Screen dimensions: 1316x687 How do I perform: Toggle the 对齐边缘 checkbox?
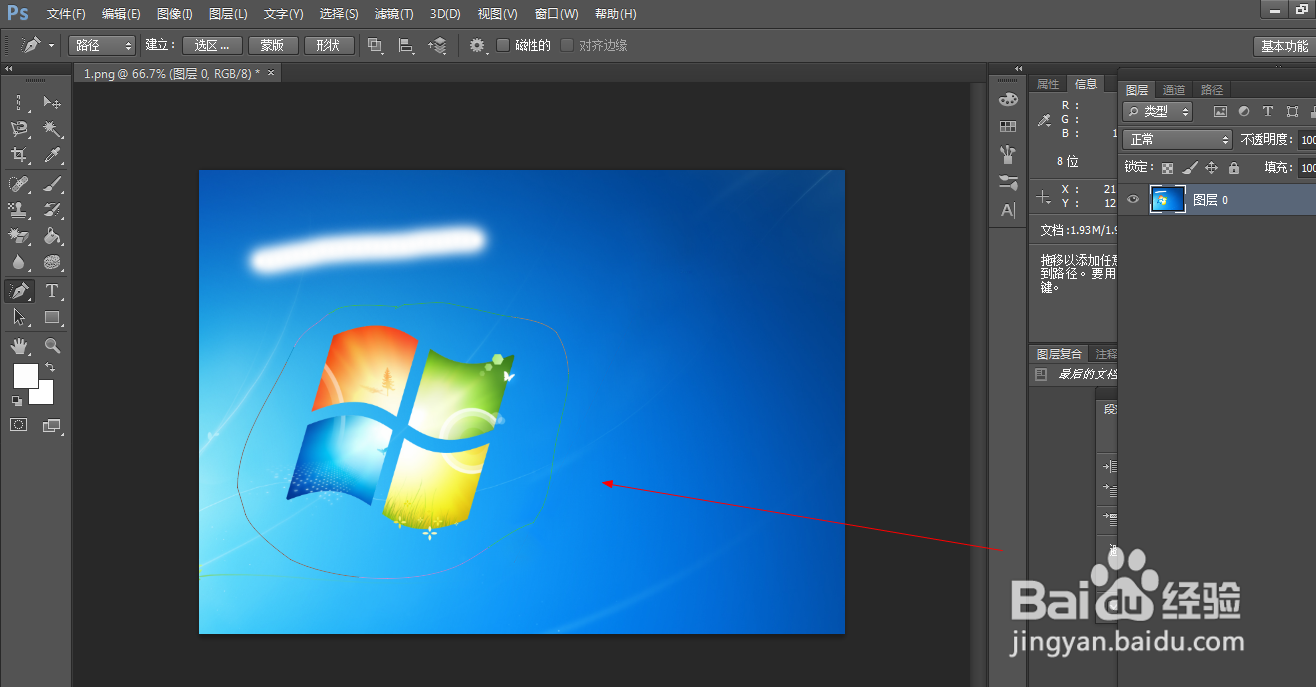(567, 45)
